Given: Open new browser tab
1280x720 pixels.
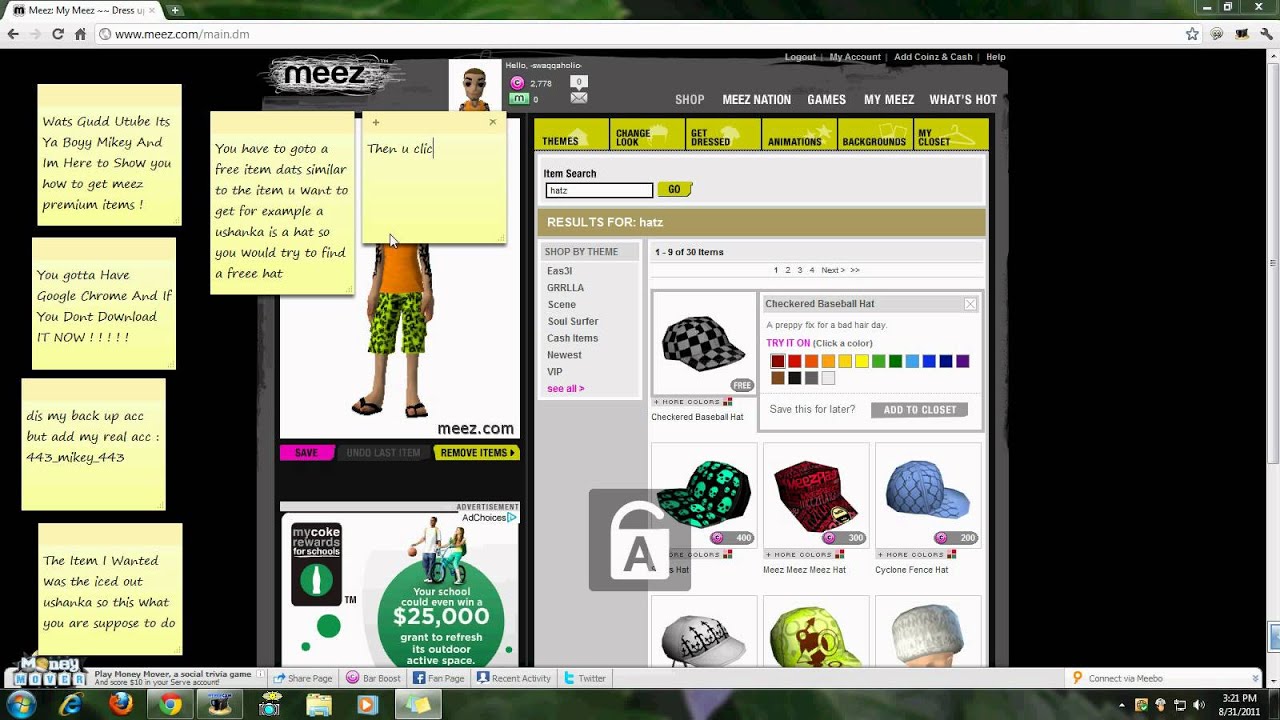Looking at the screenshot, I should tap(175, 10).
